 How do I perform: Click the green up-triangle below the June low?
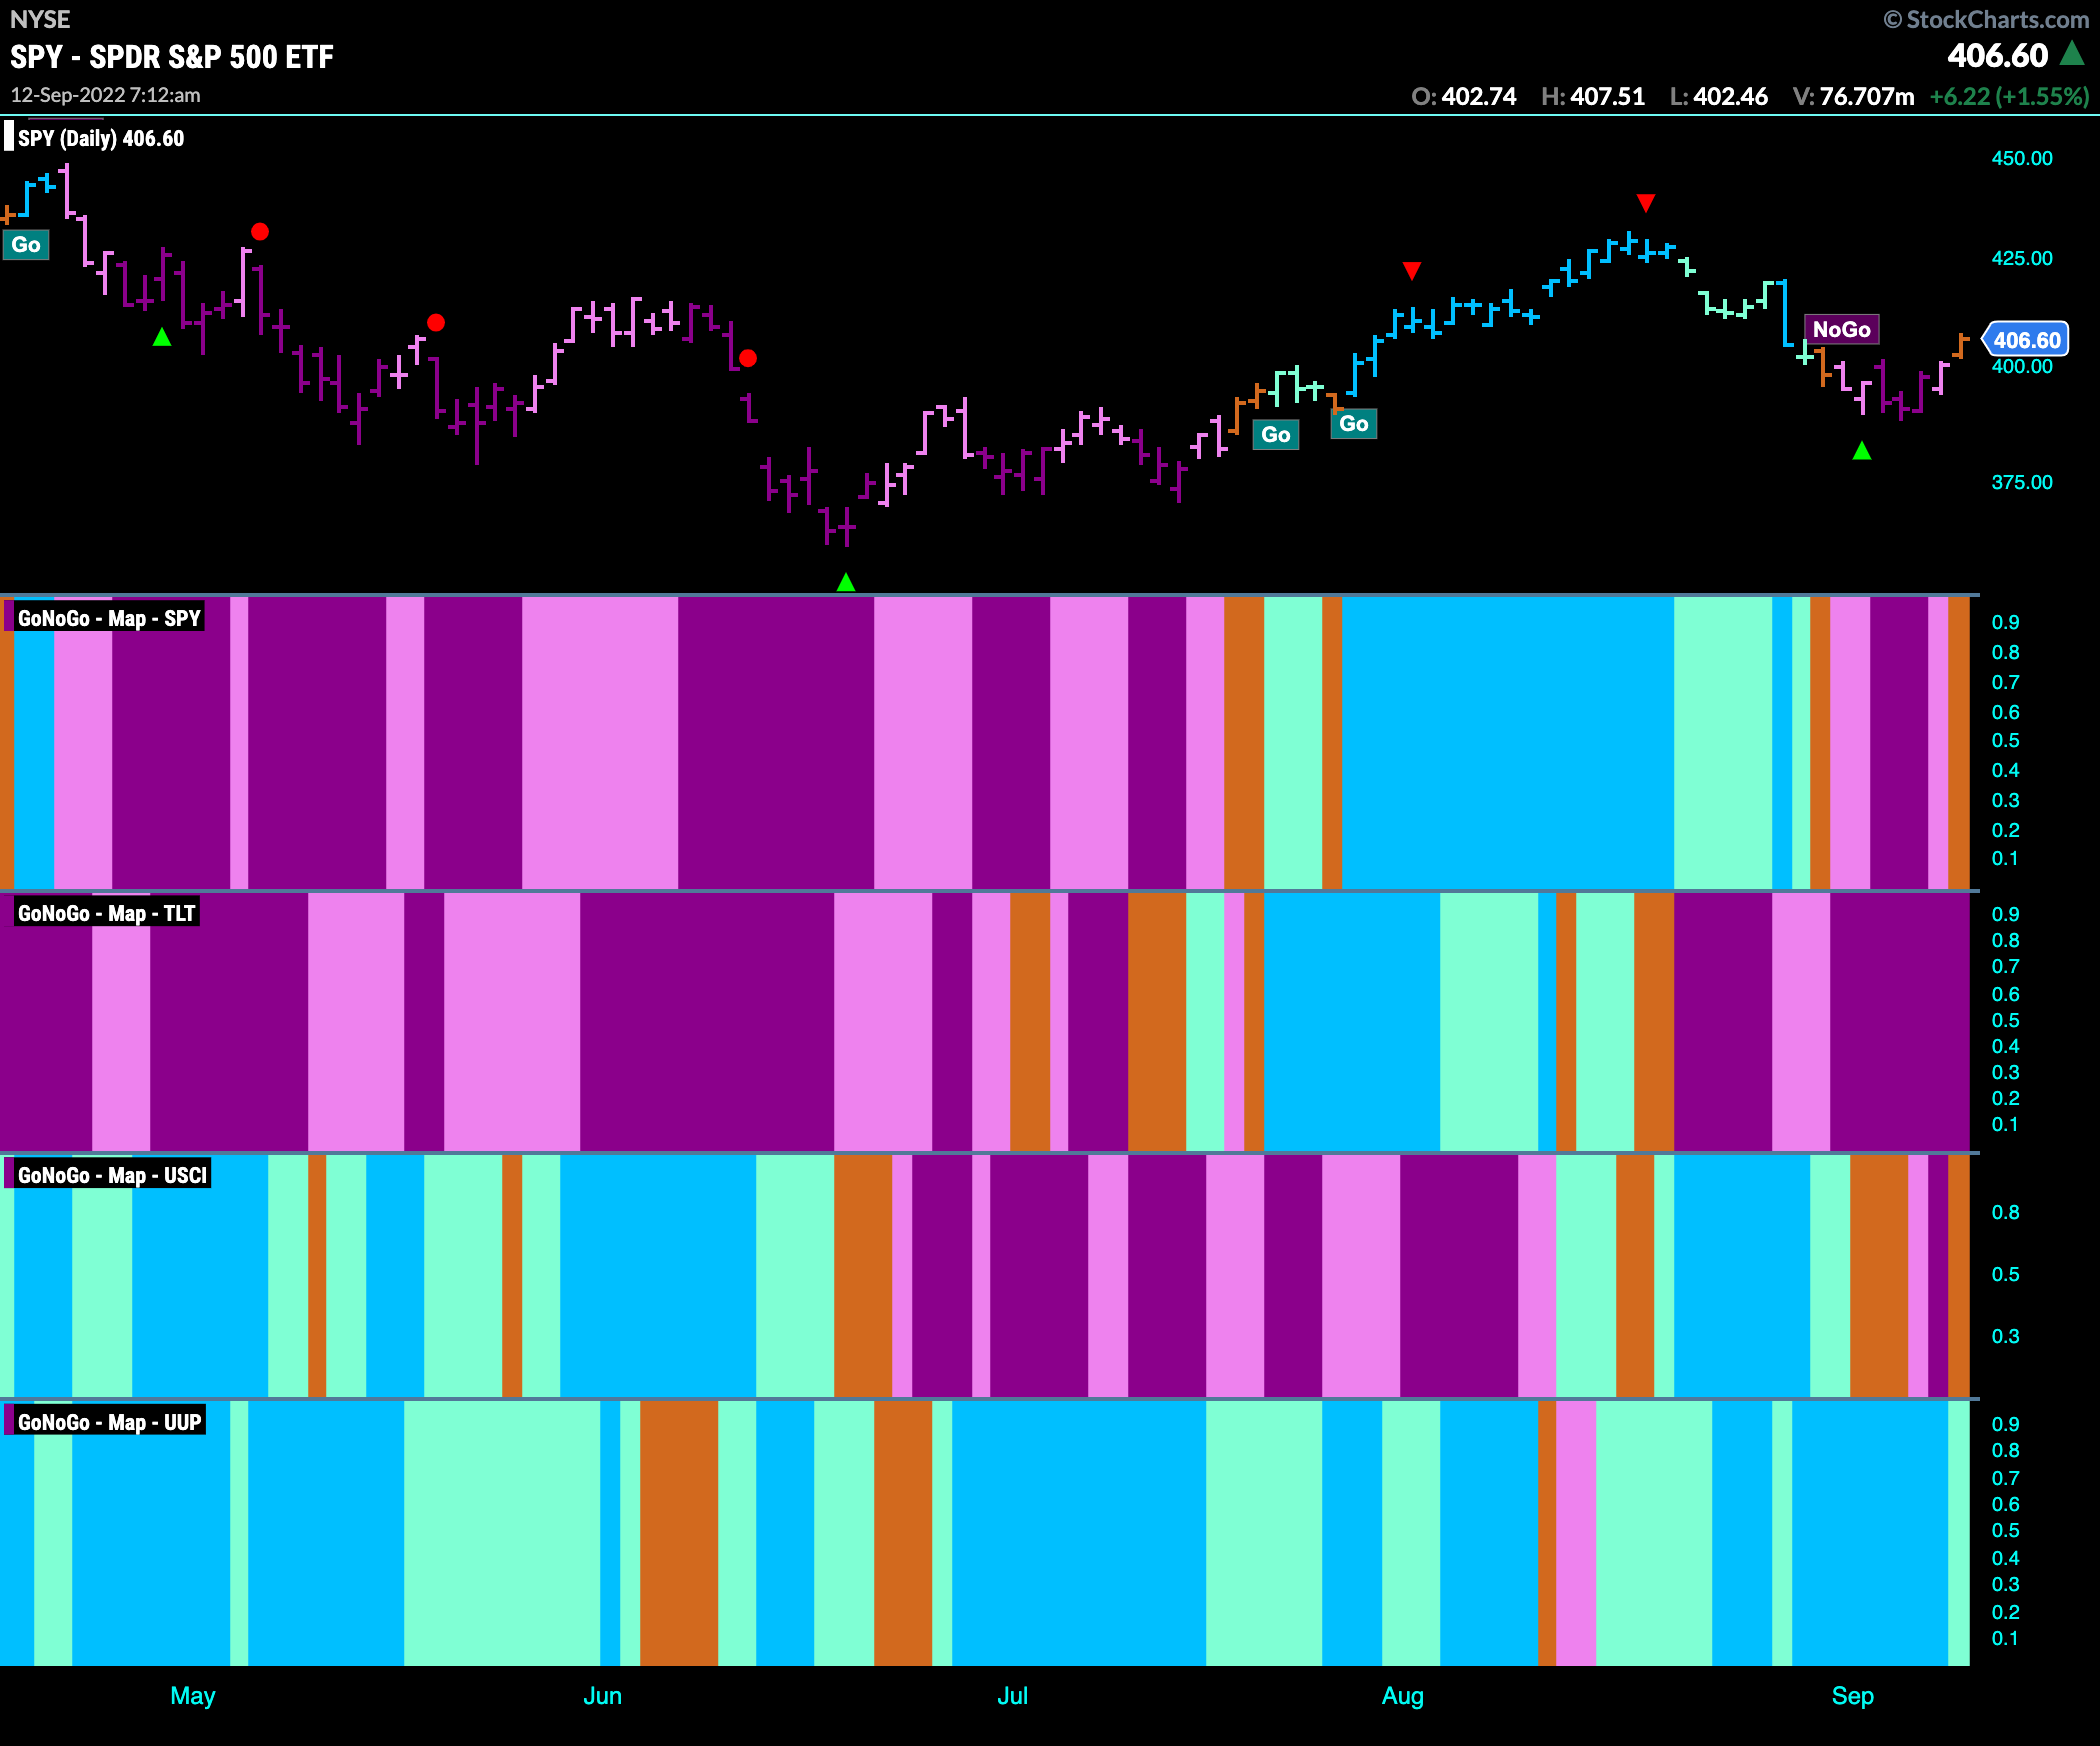coord(846,582)
